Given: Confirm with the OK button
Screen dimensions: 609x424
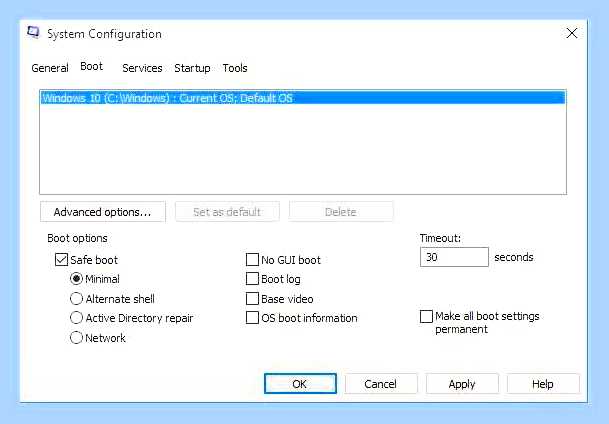Looking at the screenshot, I should (x=300, y=384).
